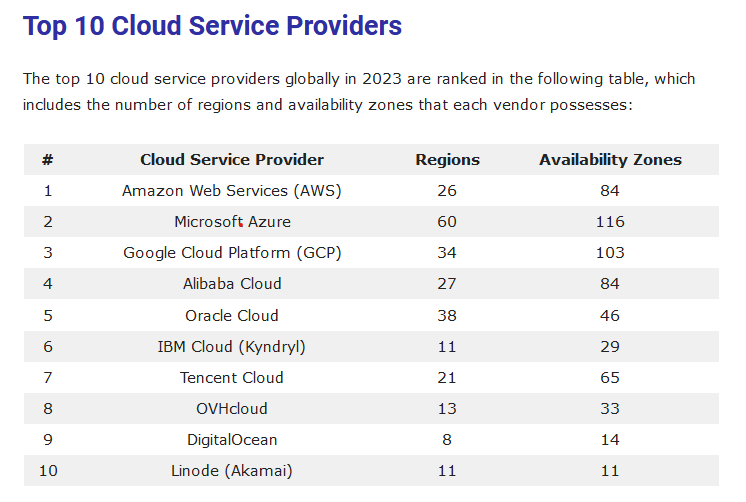This screenshot has width=746, height=502.
Task: Click rank number '9' in DigitalOcean row
Action: tap(48, 440)
